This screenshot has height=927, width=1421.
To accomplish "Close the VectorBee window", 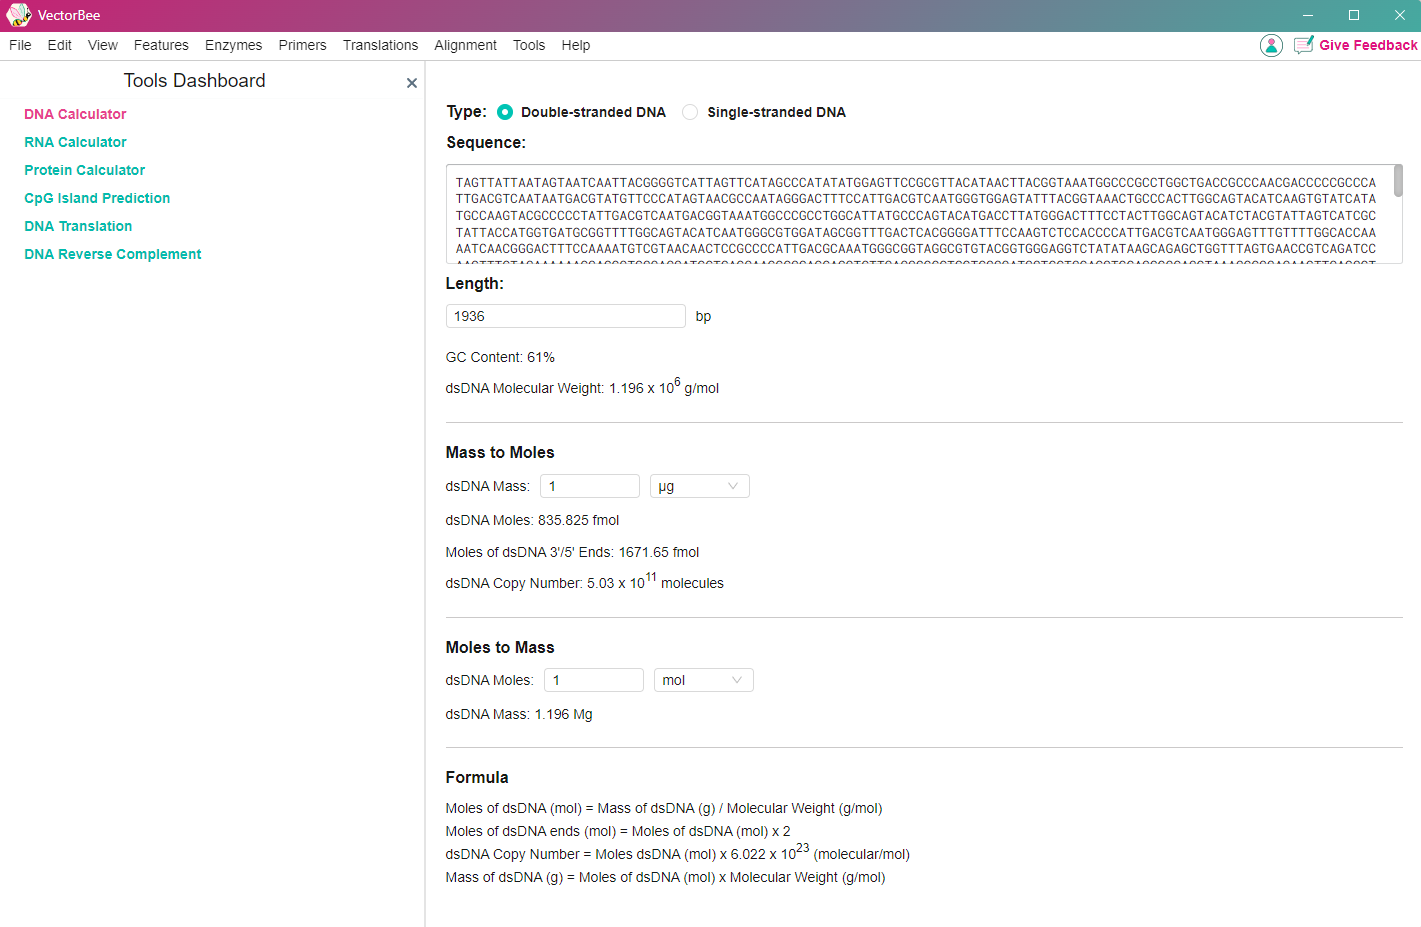I will point(1400,15).
